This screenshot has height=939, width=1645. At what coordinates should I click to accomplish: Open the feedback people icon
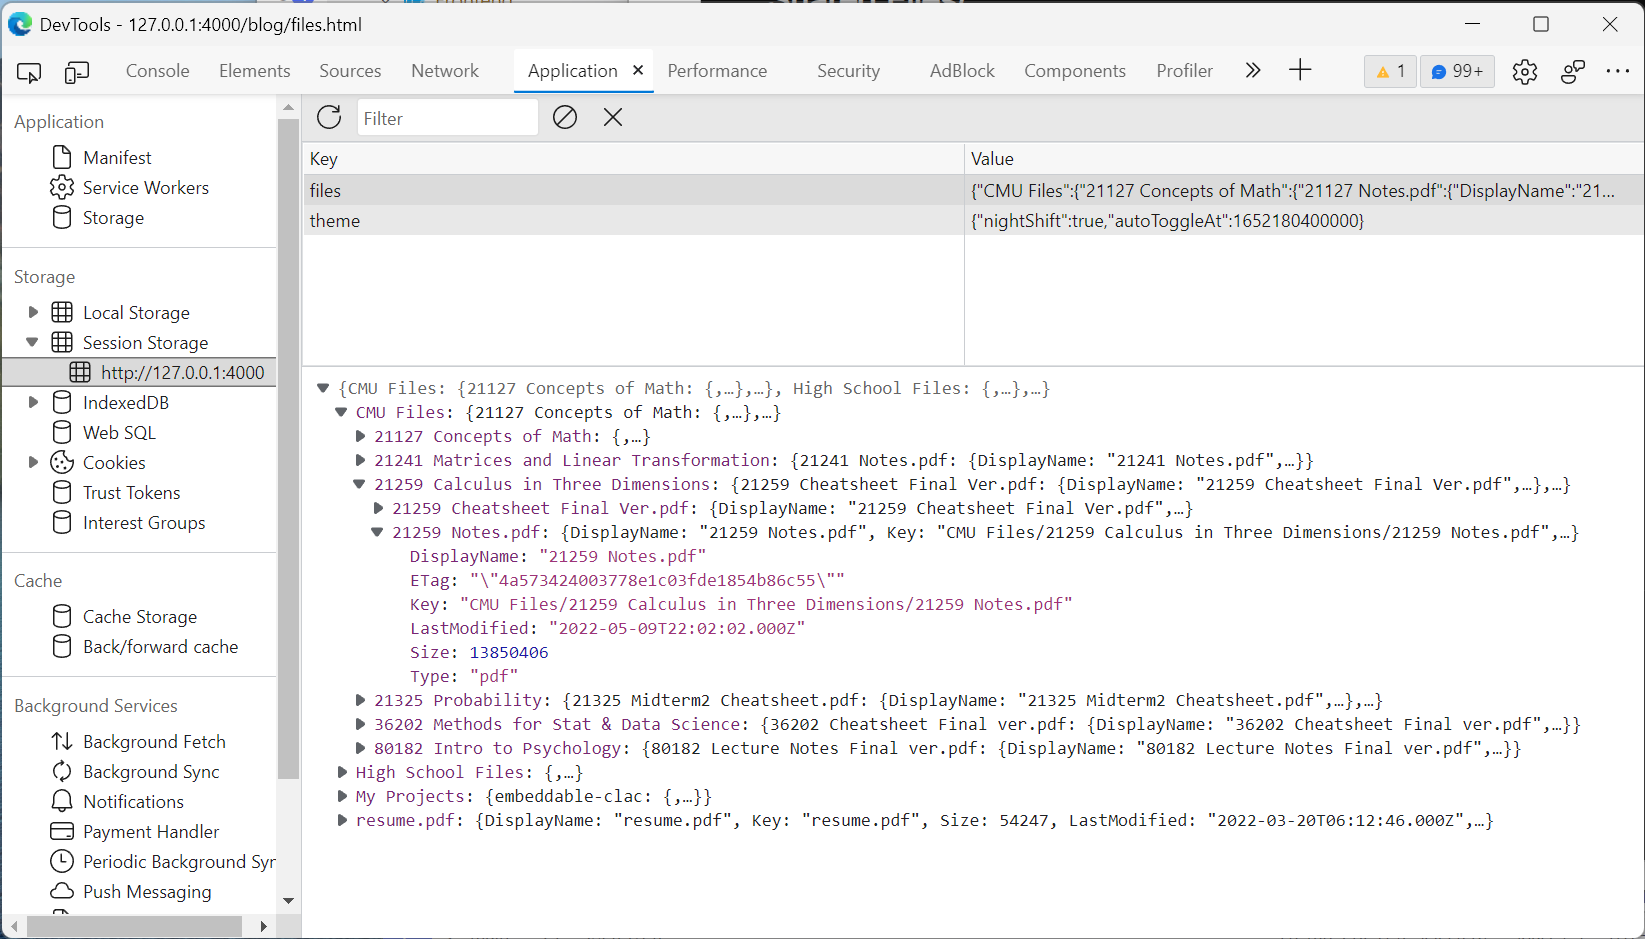[x=1572, y=72]
